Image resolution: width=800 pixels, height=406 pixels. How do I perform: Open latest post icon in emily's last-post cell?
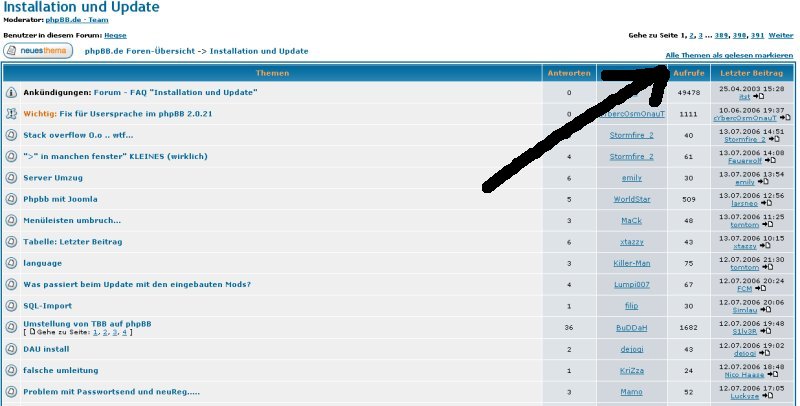(763, 183)
